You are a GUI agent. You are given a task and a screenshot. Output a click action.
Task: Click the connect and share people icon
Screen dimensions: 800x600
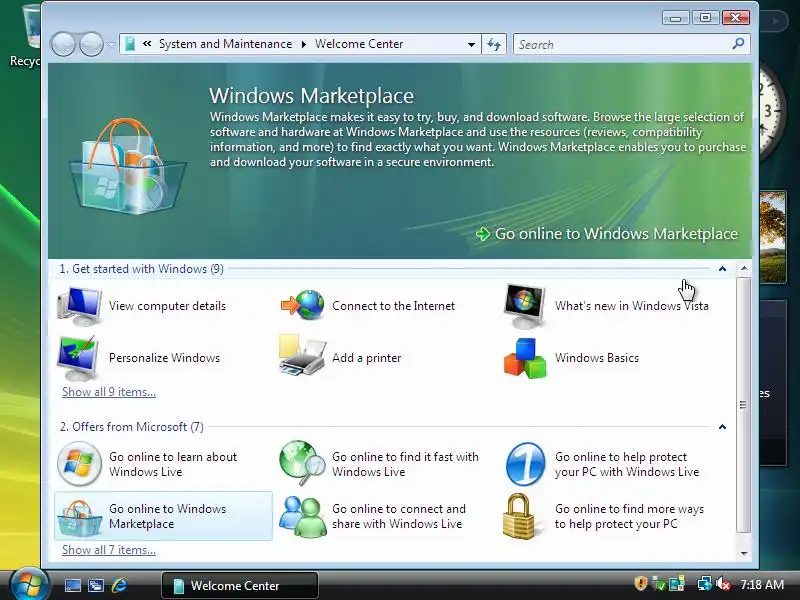(303, 517)
